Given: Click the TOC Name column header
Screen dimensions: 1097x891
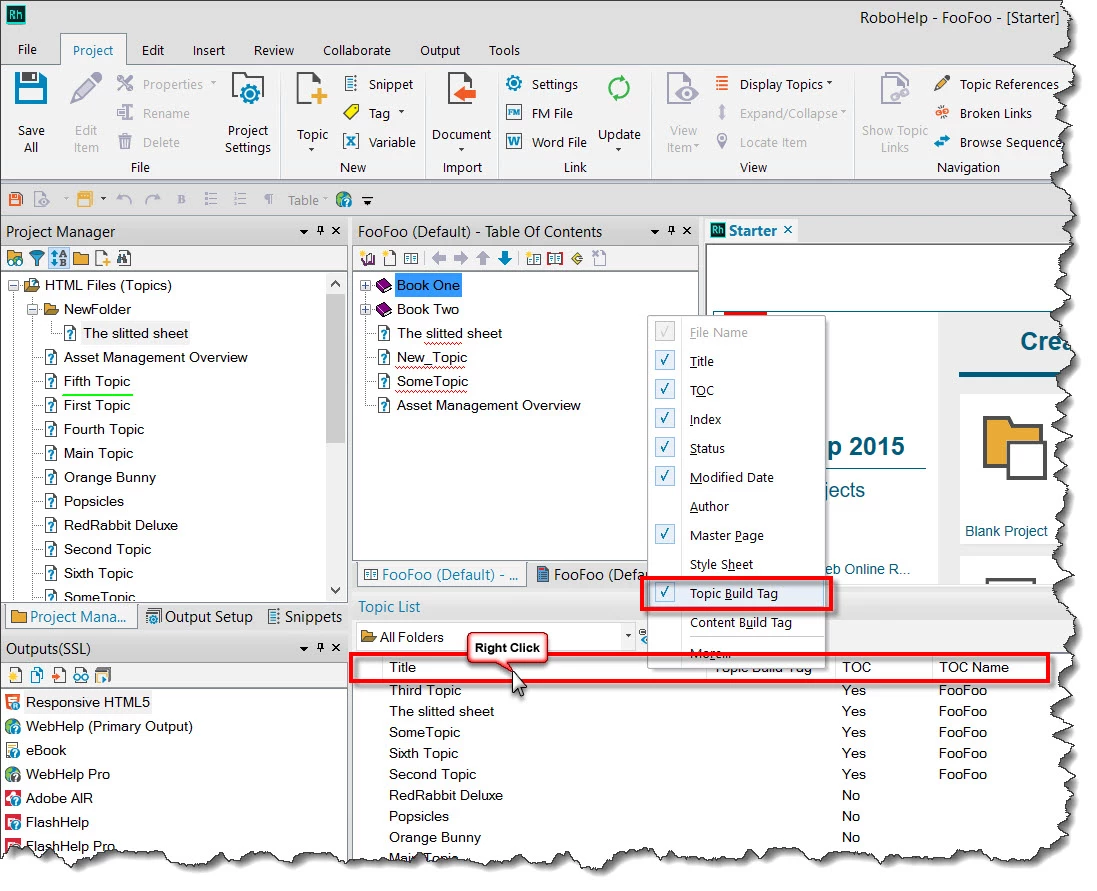Looking at the screenshot, I should (973, 667).
